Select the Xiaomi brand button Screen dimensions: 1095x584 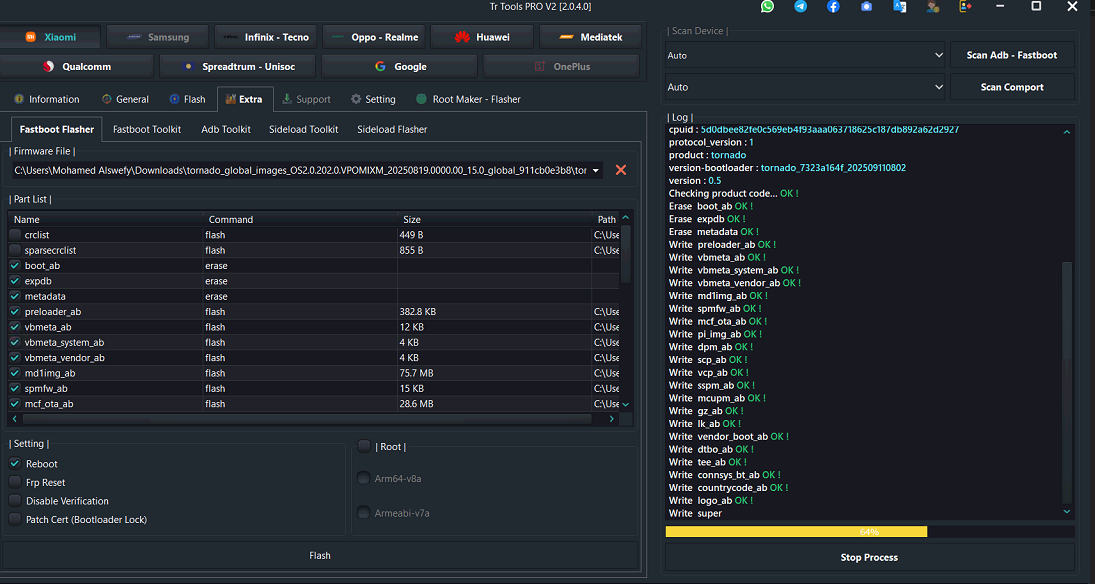click(x=50, y=37)
